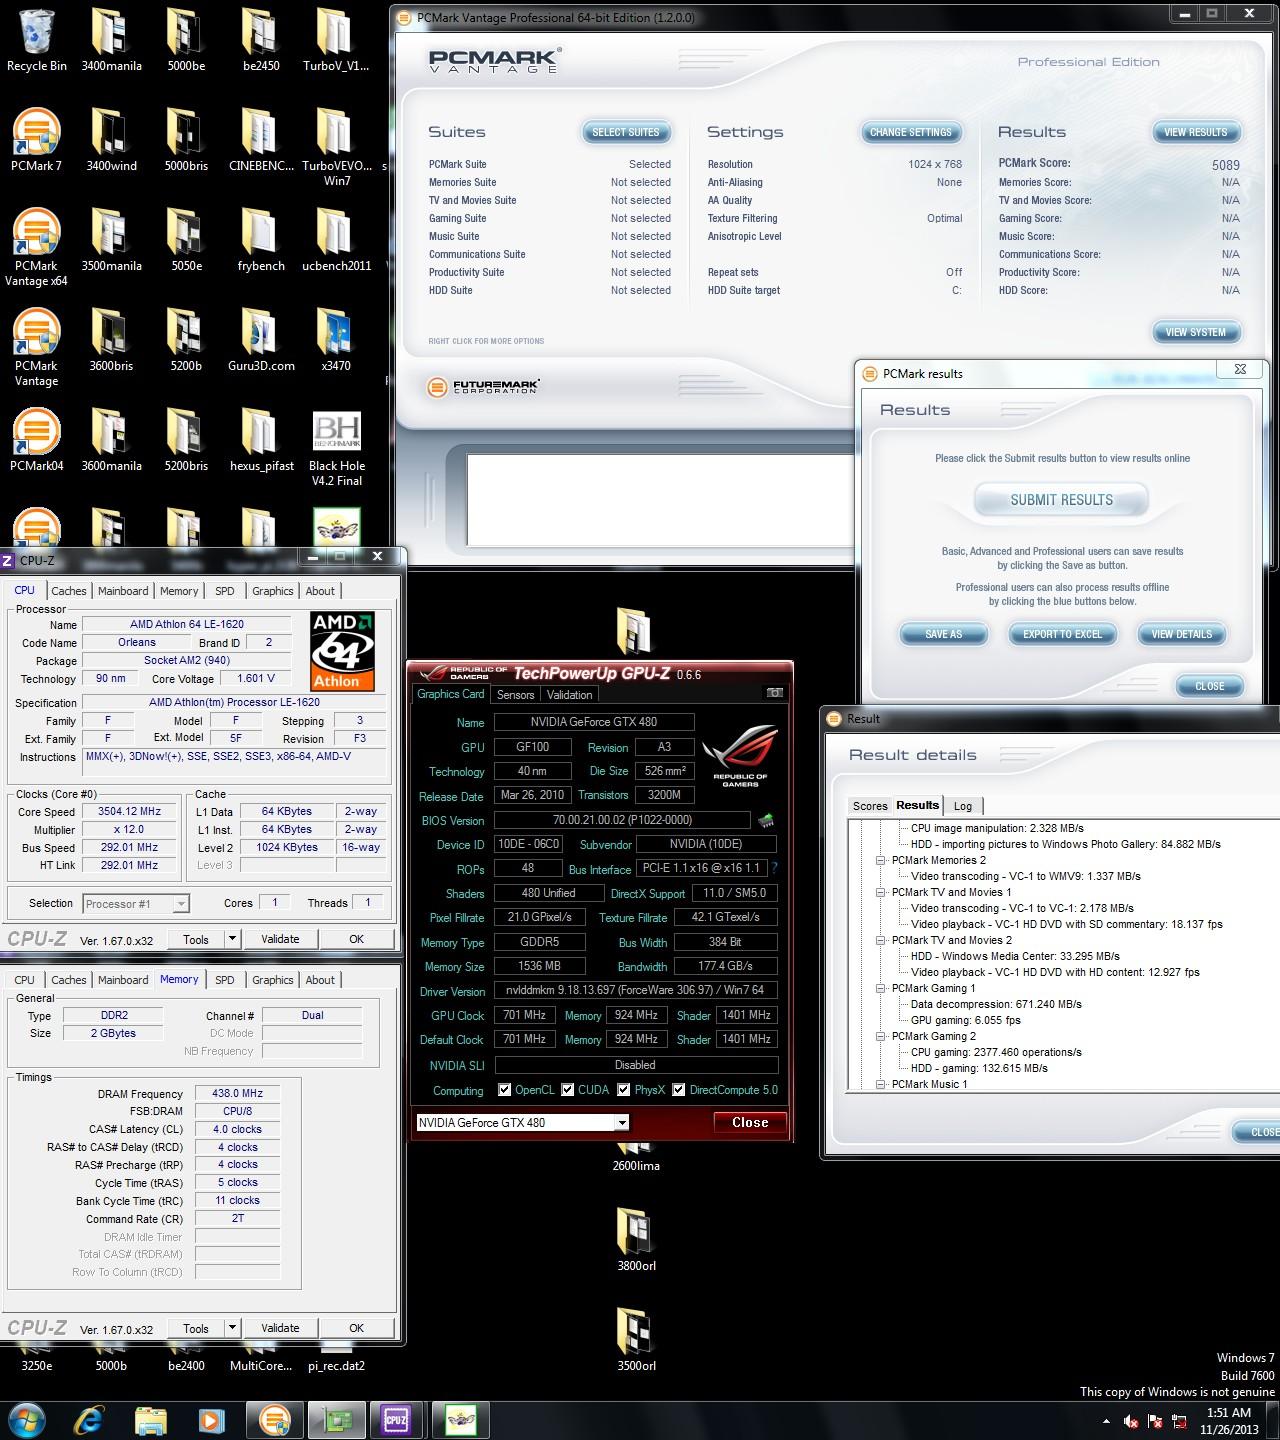Launch Internet Explorer from the taskbar
This screenshot has height=1440, width=1280.
[x=89, y=1420]
